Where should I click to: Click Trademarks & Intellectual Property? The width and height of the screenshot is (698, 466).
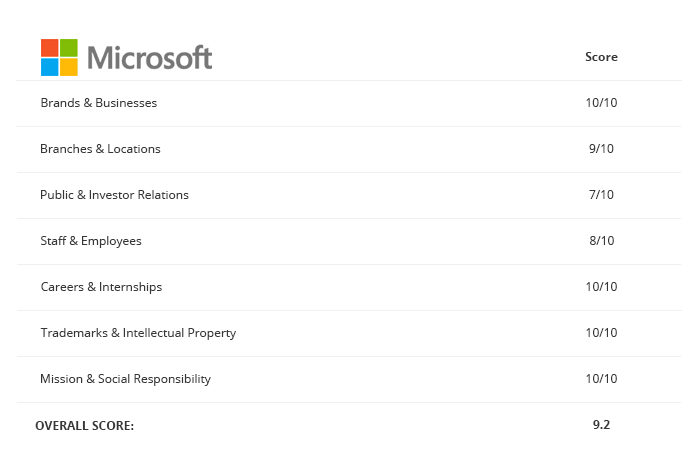(138, 333)
